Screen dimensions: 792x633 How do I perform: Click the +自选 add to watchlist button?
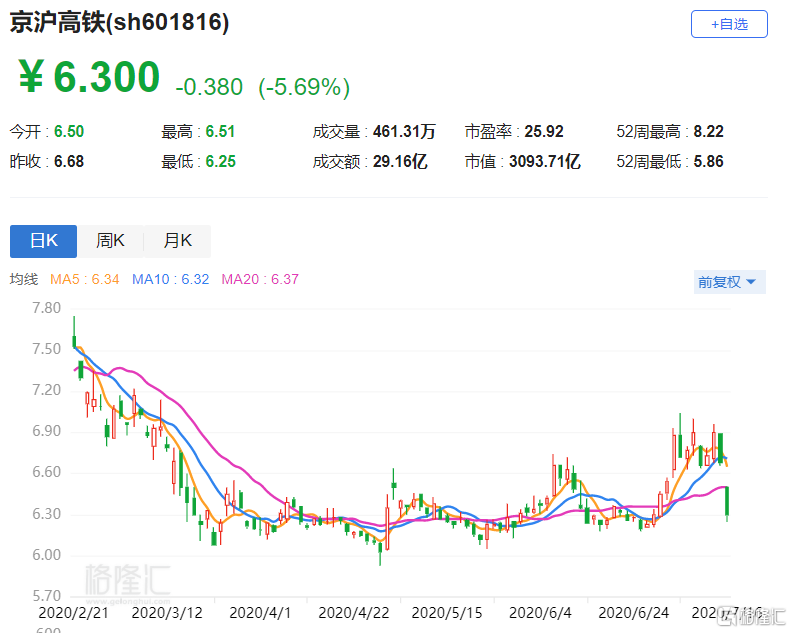tap(729, 24)
